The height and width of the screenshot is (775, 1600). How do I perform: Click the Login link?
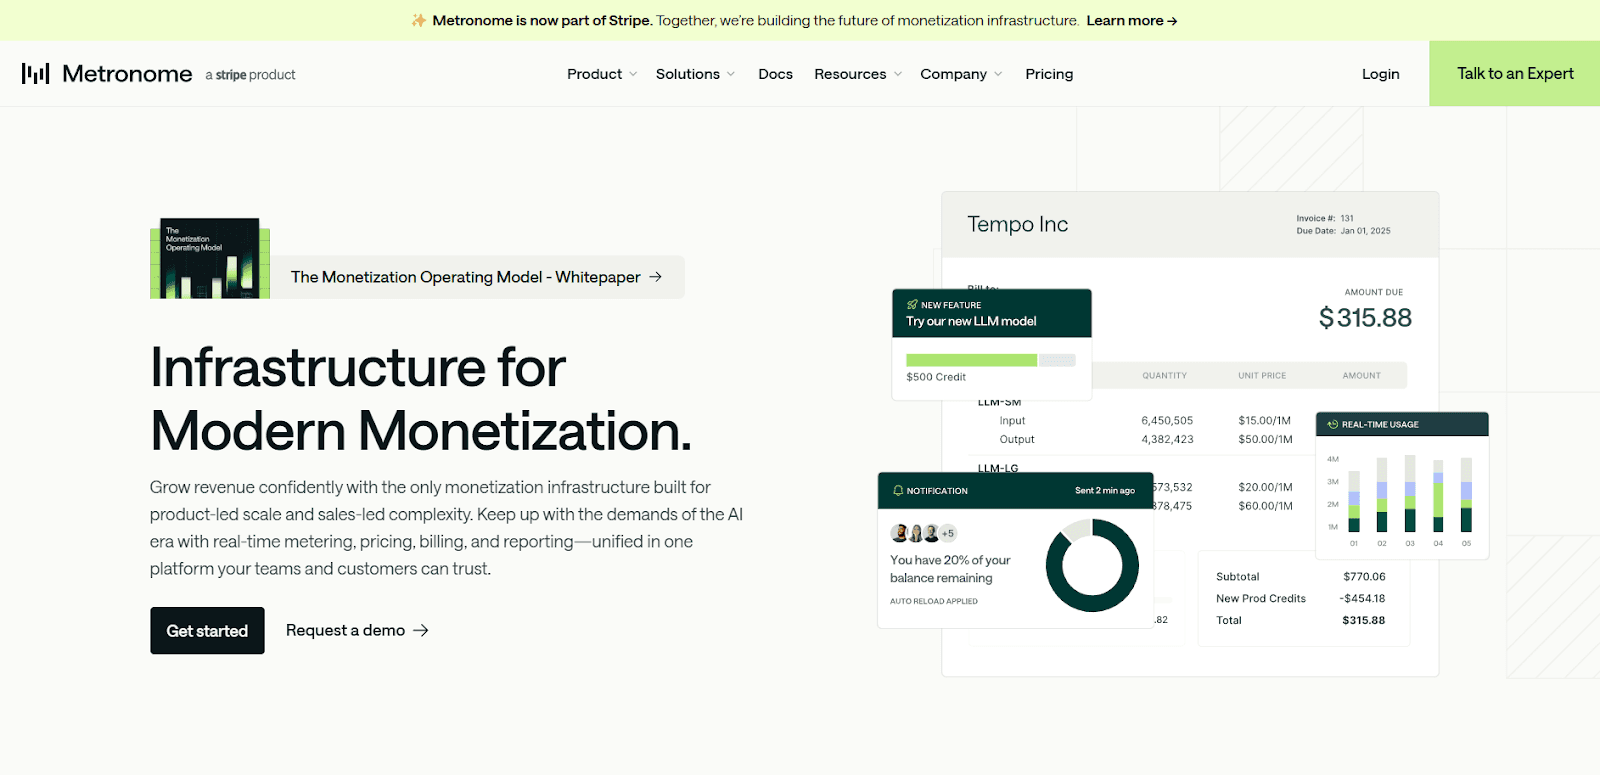(1380, 74)
